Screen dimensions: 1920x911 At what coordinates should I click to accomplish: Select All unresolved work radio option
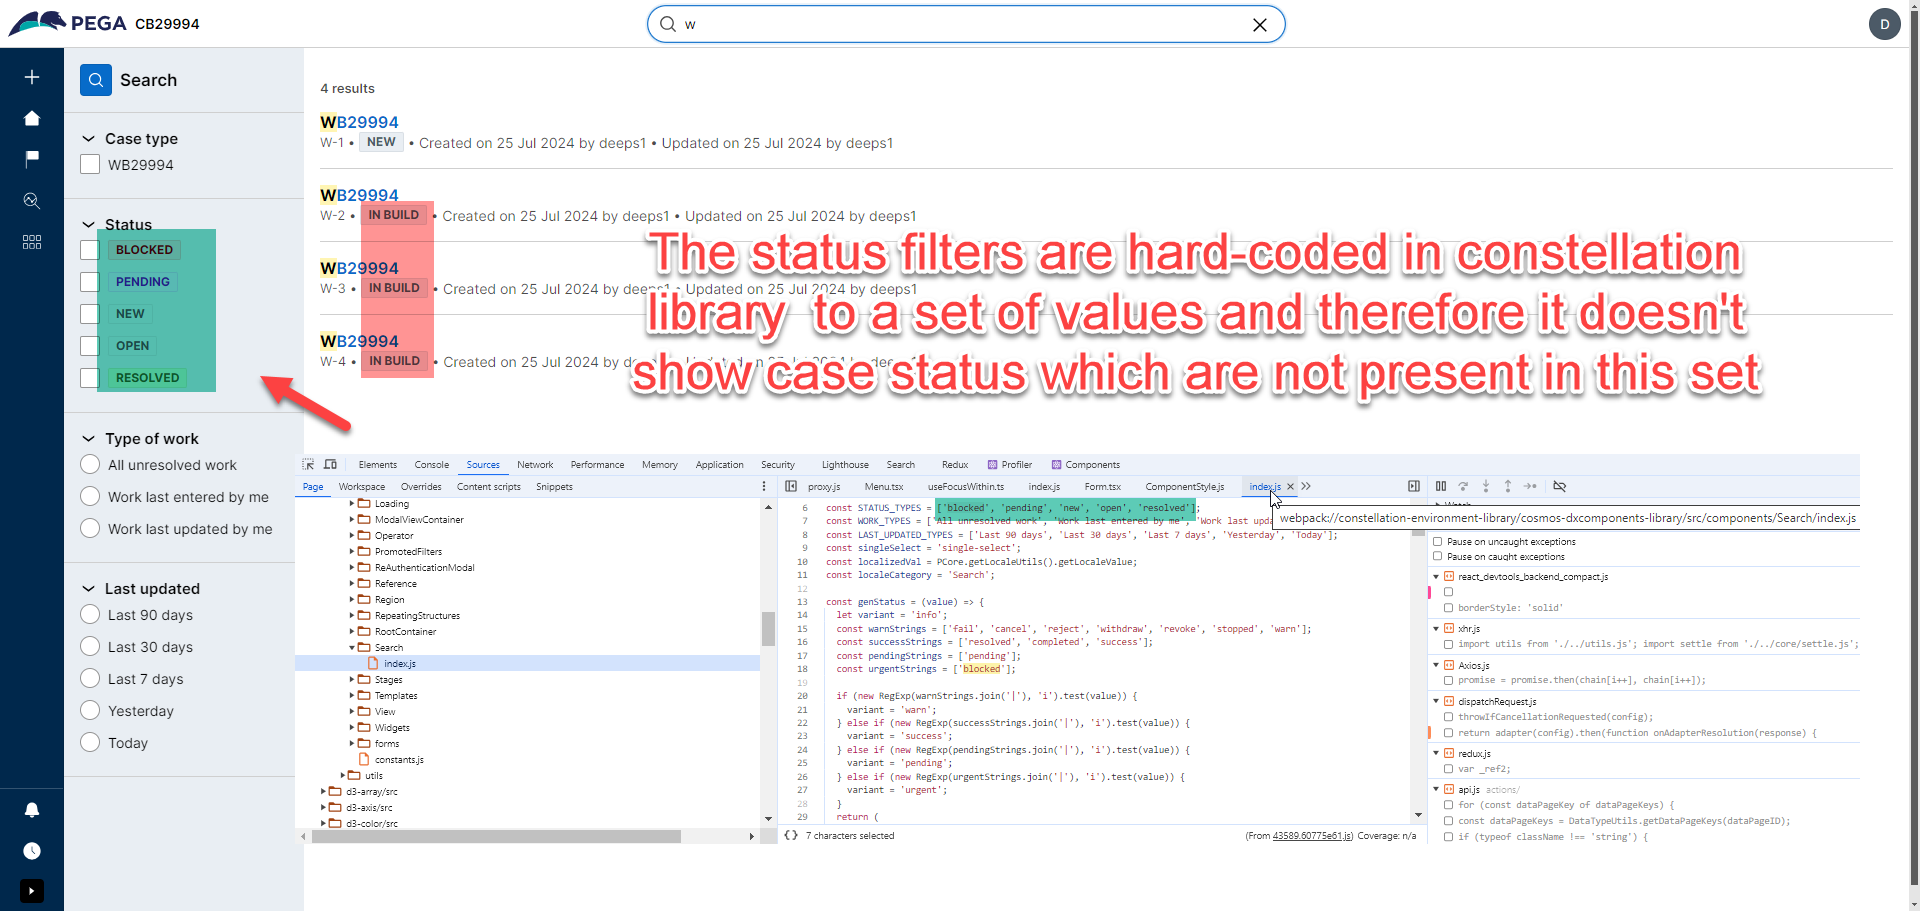pos(90,465)
